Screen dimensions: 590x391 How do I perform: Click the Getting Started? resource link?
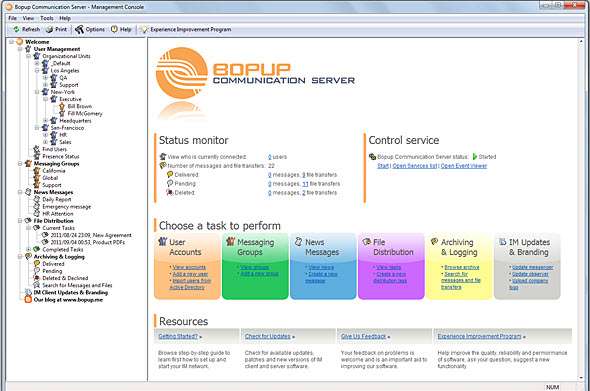tap(178, 336)
